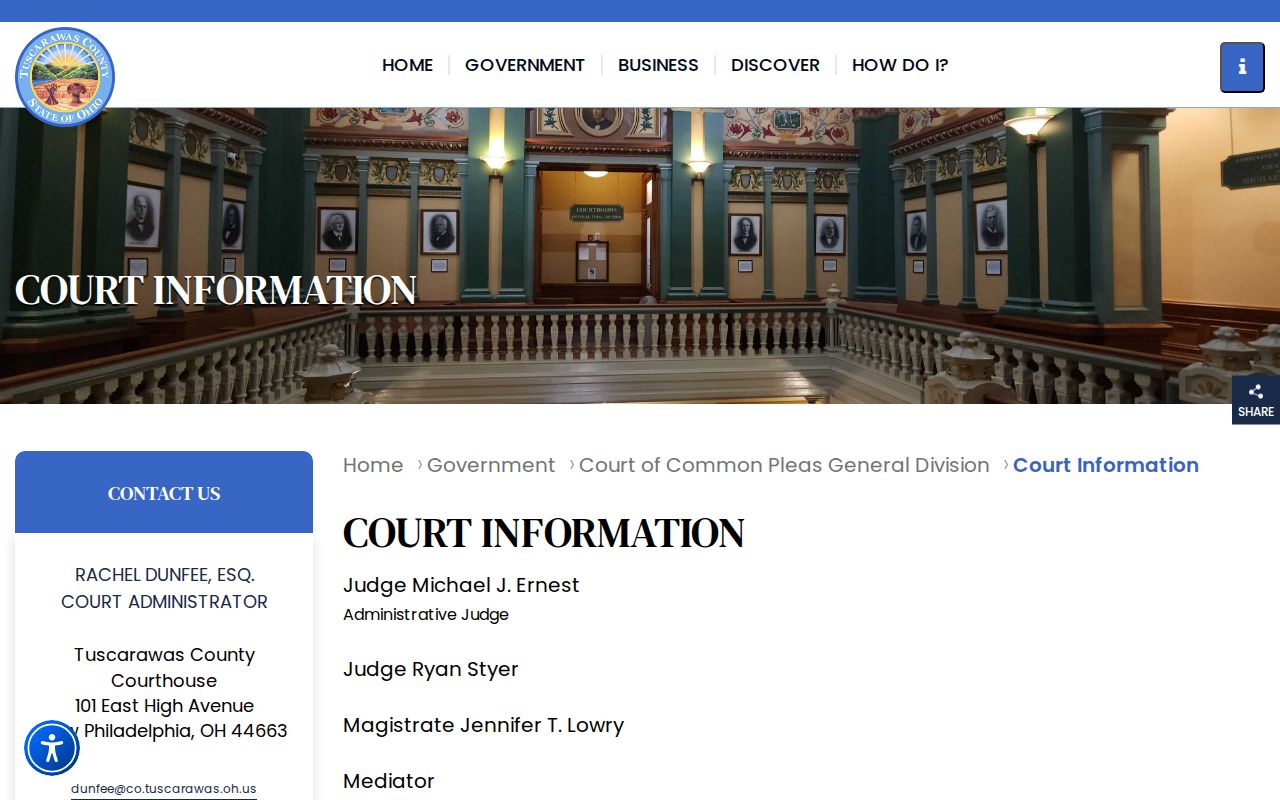Open the Government menu
Viewport: 1280px width, 800px height.
pyautogui.click(x=525, y=65)
